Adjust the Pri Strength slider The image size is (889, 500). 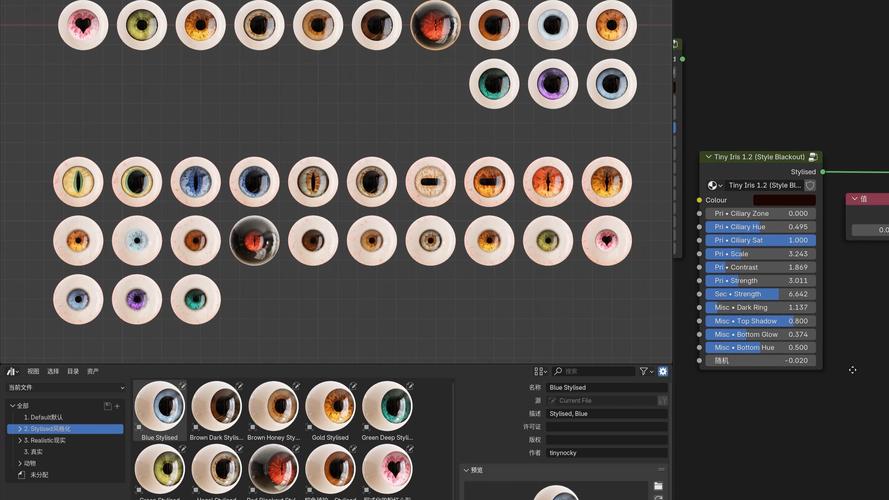pyautogui.click(x=760, y=281)
